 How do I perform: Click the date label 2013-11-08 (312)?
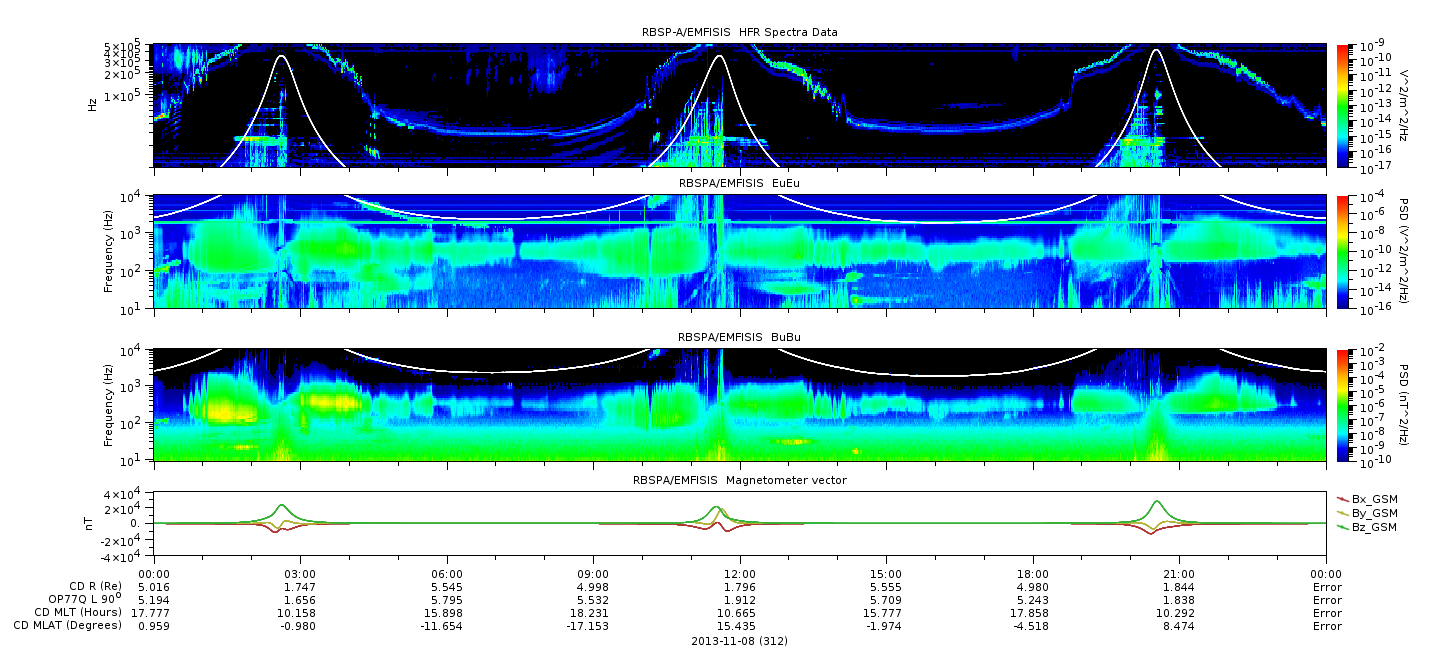click(739, 640)
